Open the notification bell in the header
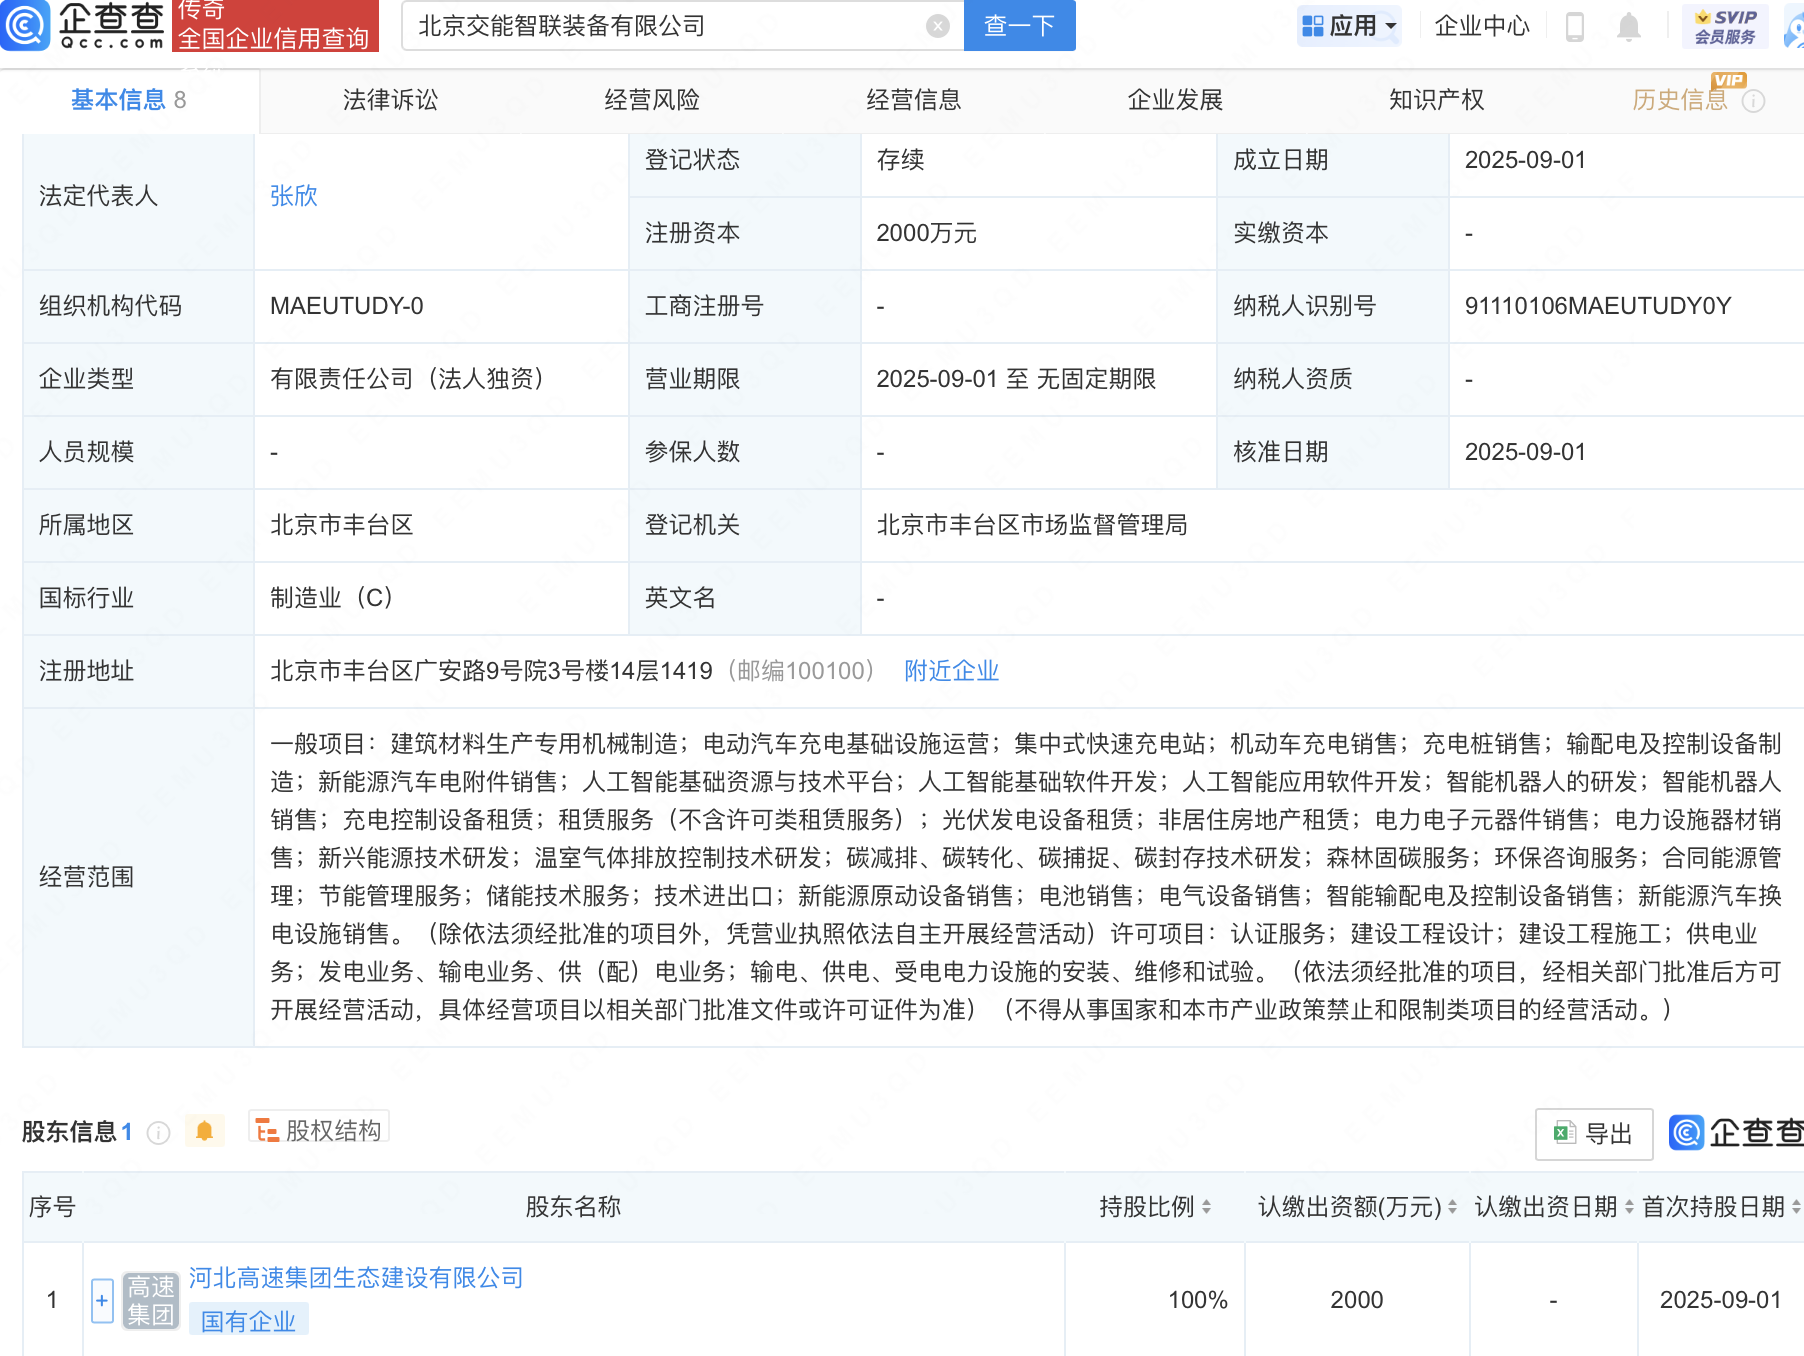 click(x=1628, y=26)
